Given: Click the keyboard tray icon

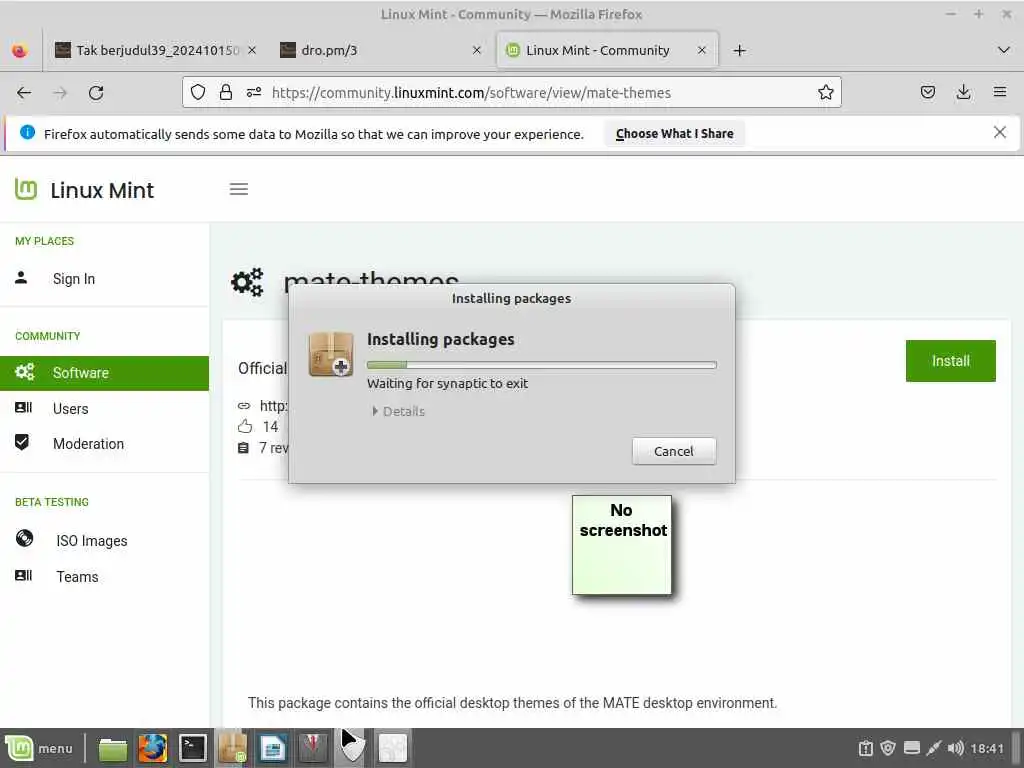Looking at the screenshot, I should 912,748.
